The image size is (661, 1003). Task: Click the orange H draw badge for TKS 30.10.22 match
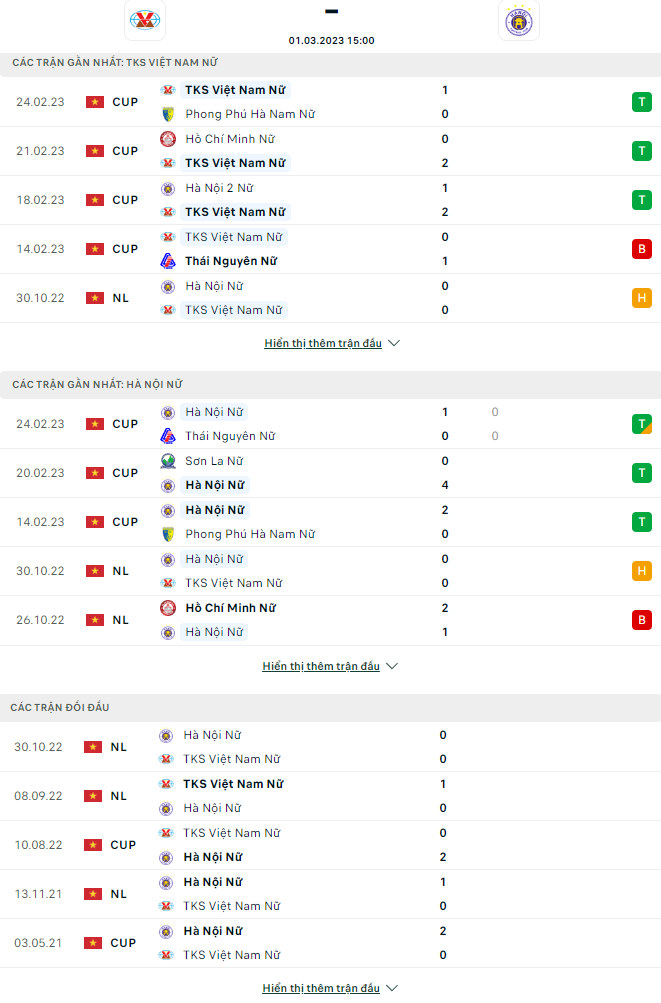point(641,298)
